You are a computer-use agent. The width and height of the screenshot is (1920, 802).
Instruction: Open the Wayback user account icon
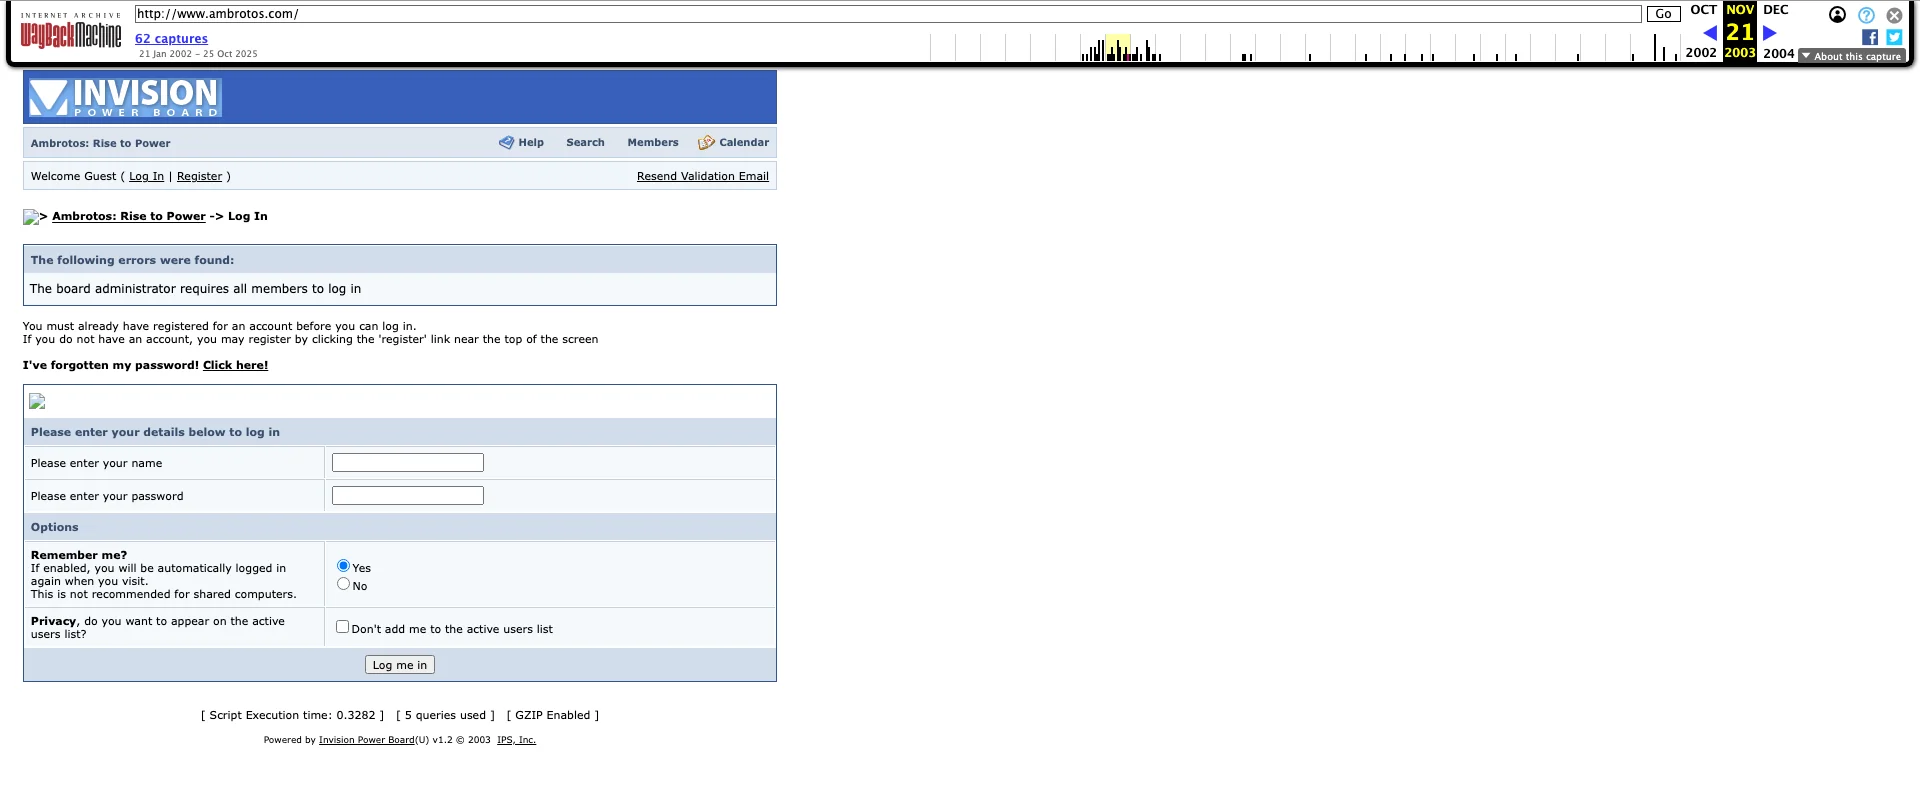1837,15
